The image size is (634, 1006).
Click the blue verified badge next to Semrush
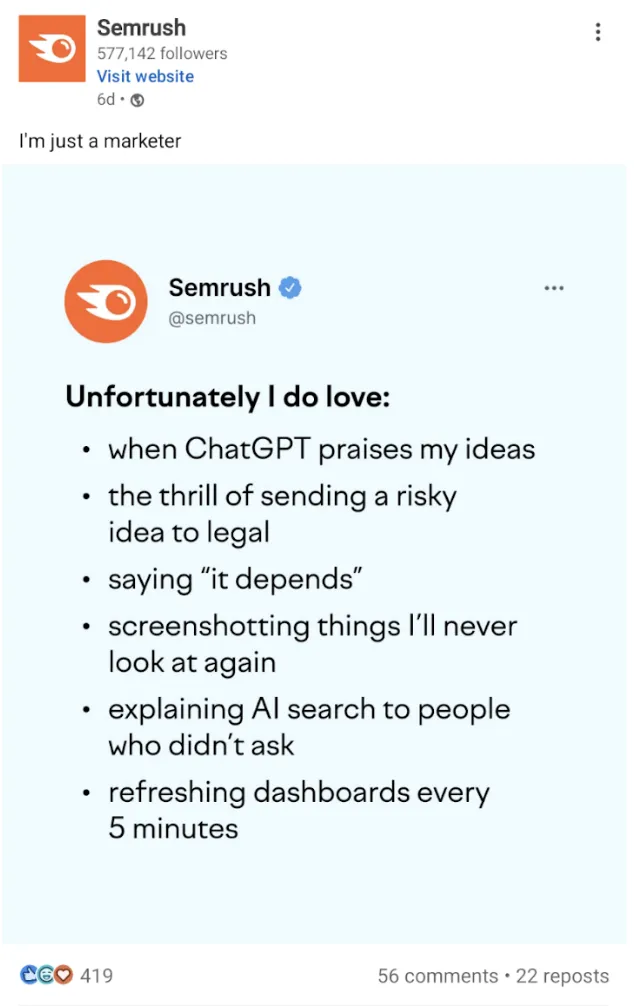289,287
